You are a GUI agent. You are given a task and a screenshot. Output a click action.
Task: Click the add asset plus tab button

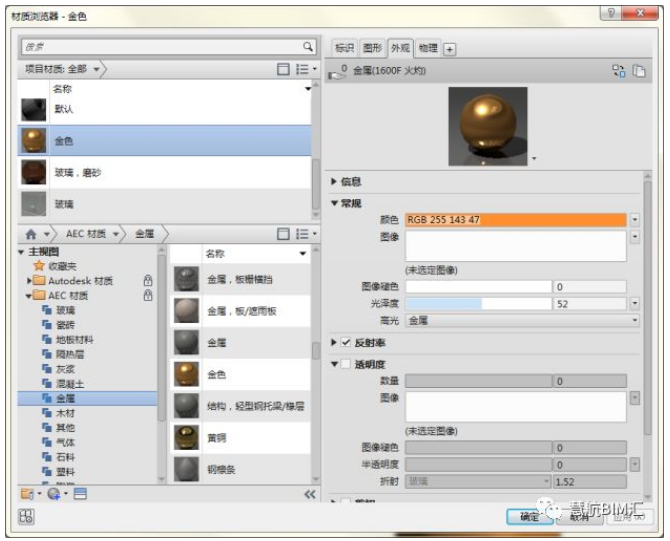450,49
